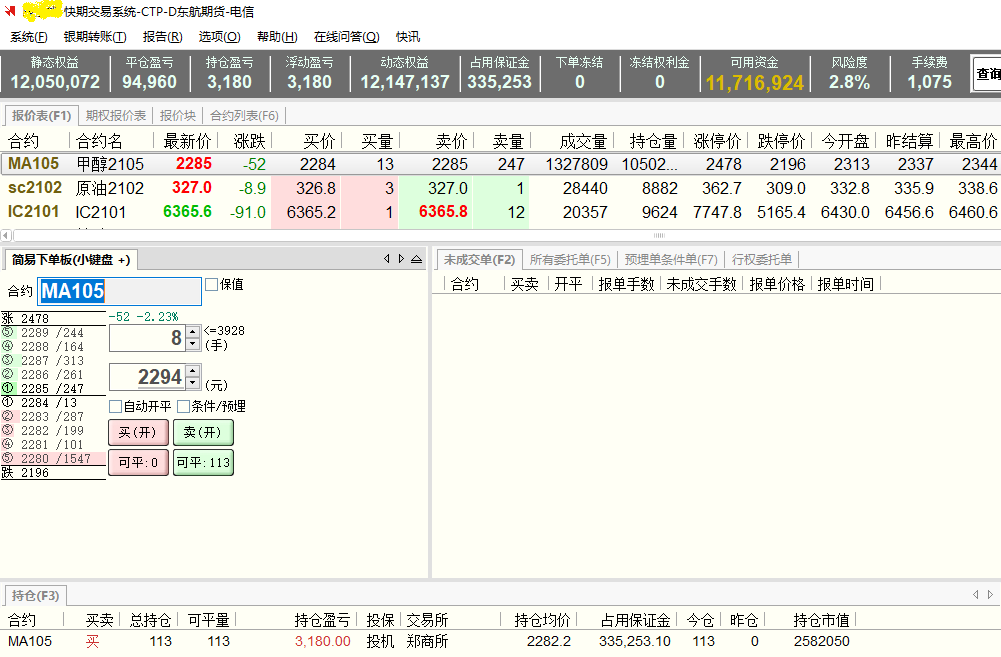This screenshot has height=657, width=1001.
Task: Click the 合约 input field showing MA105
Action: (x=119, y=291)
